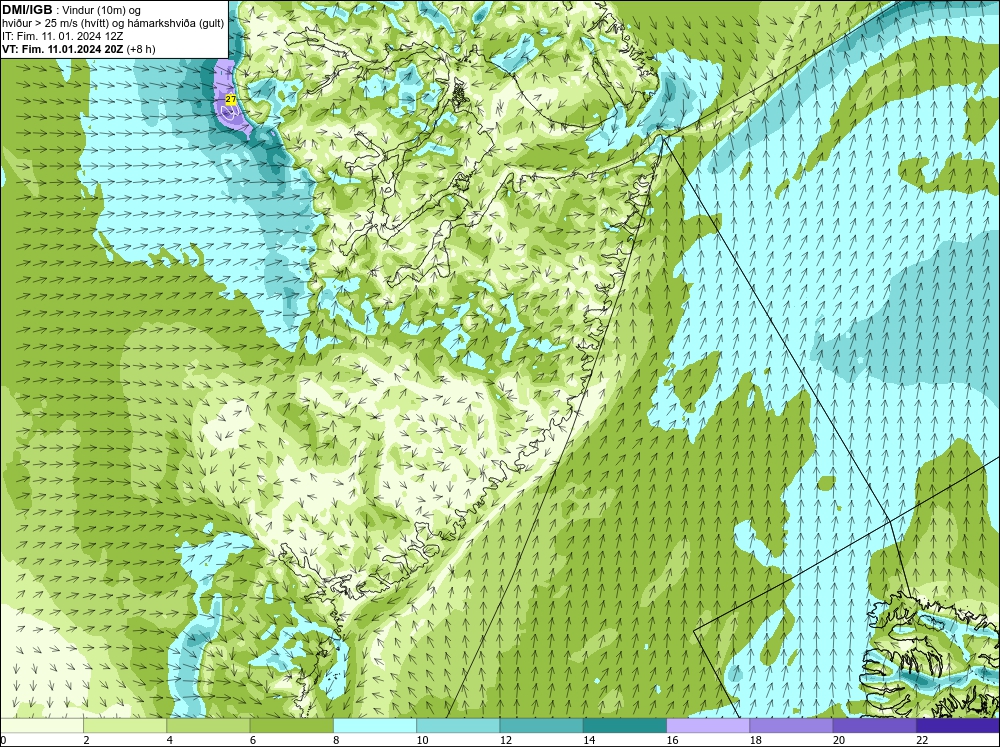Screen dimensions: 1000x747
Task: Click the legend scale value 14
Action: coord(589,740)
